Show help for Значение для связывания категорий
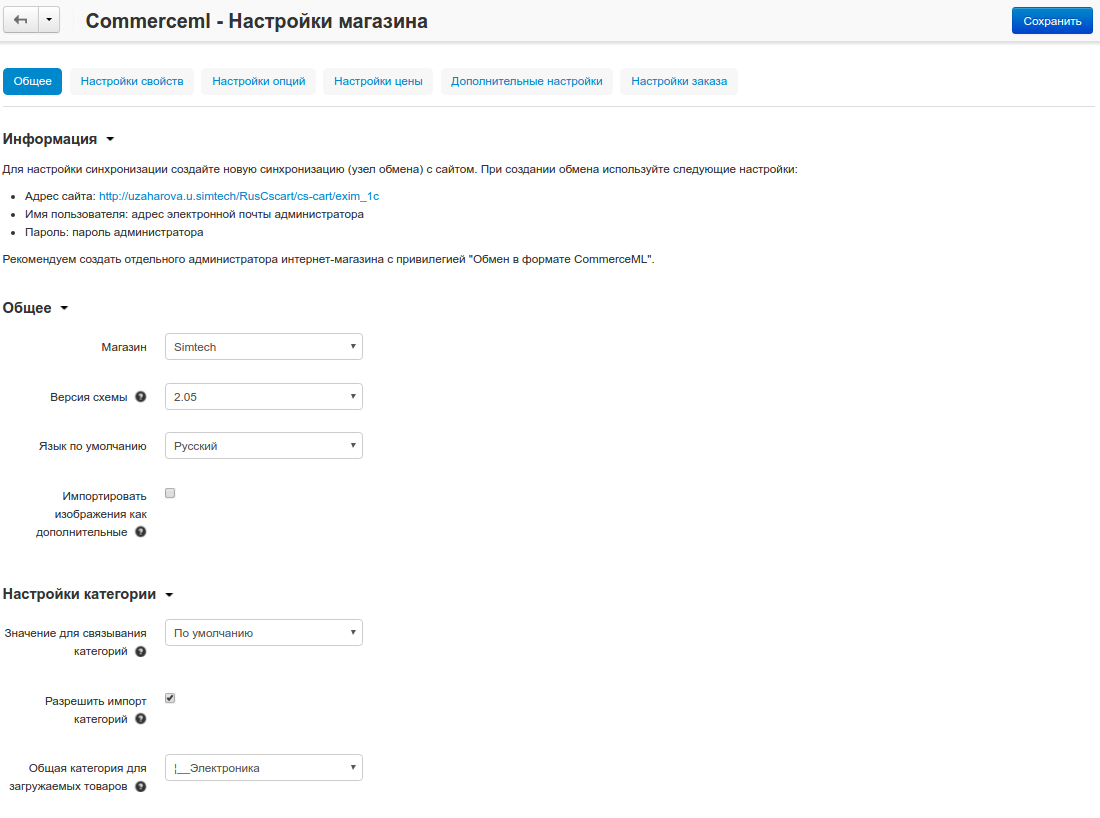Image resolution: width=1100 pixels, height=818 pixels. pos(141,652)
